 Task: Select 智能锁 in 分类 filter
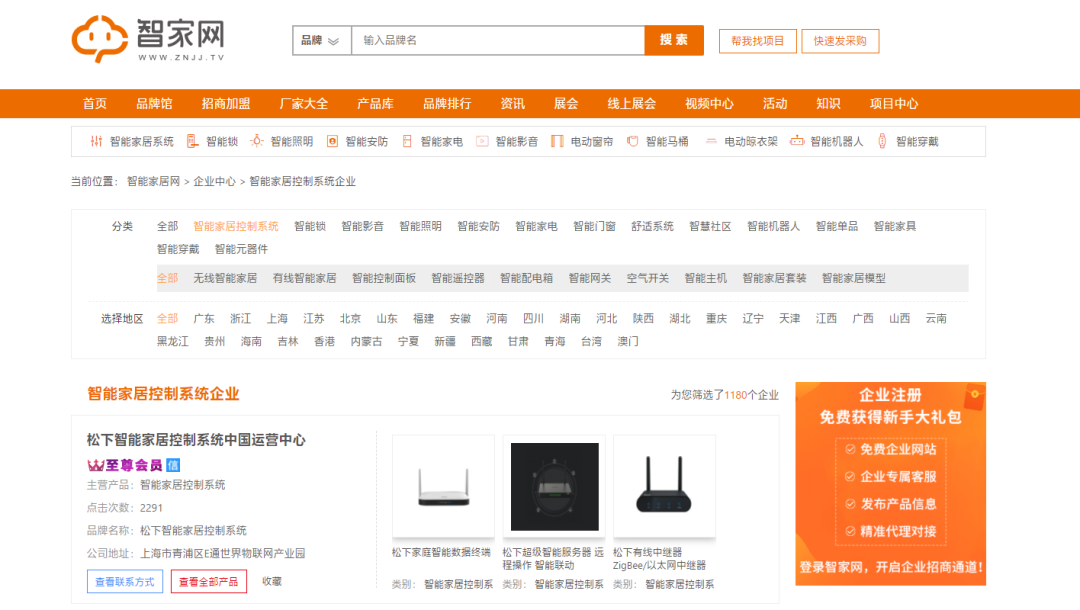[310, 227]
